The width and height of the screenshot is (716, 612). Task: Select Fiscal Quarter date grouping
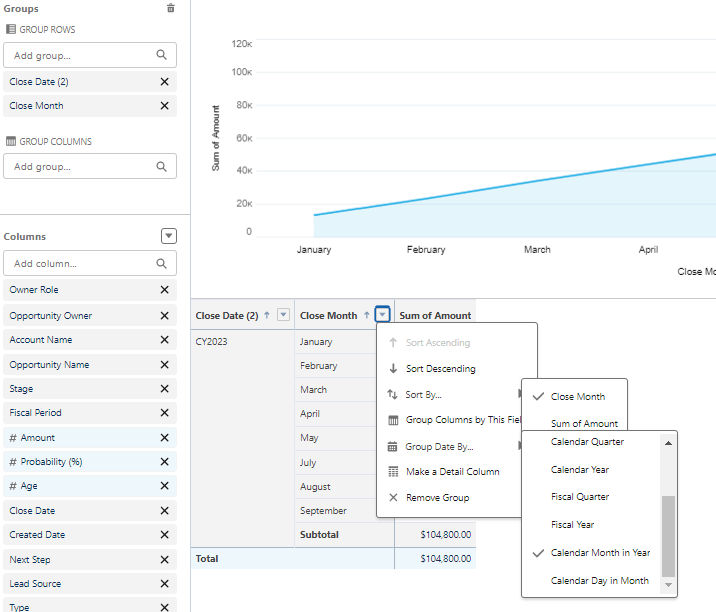pyautogui.click(x=579, y=497)
